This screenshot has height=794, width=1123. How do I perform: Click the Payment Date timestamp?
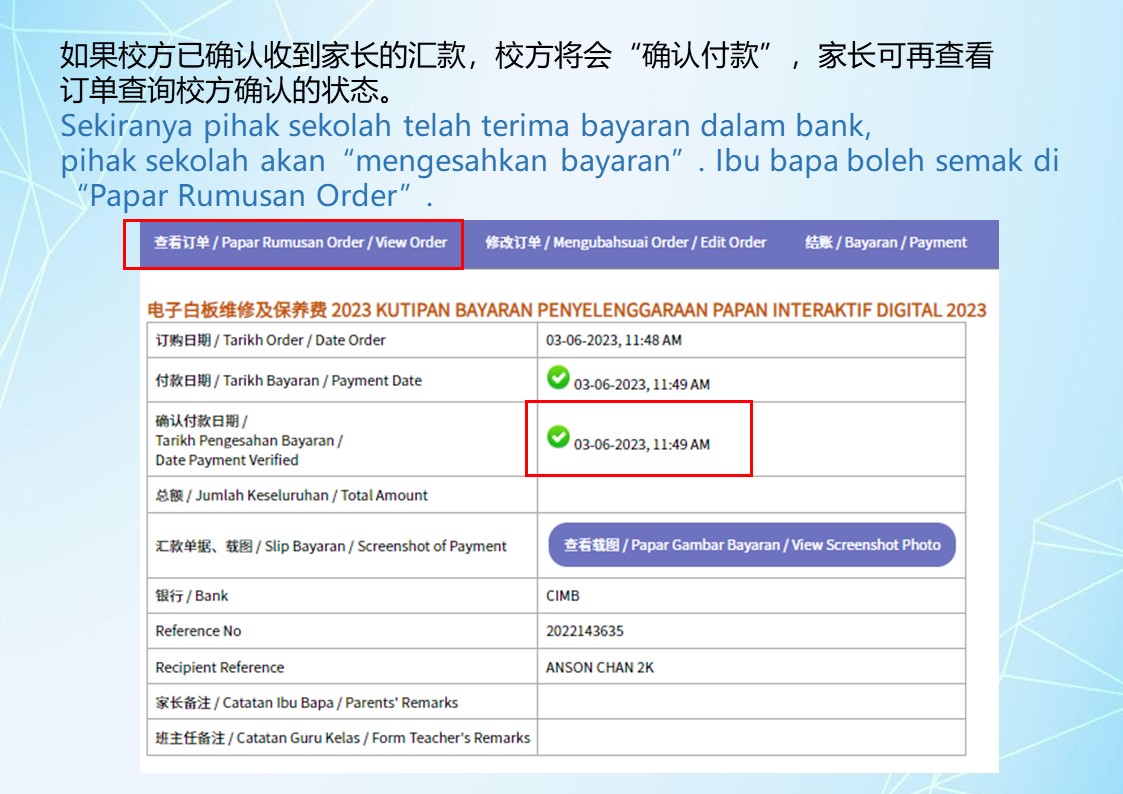point(642,384)
